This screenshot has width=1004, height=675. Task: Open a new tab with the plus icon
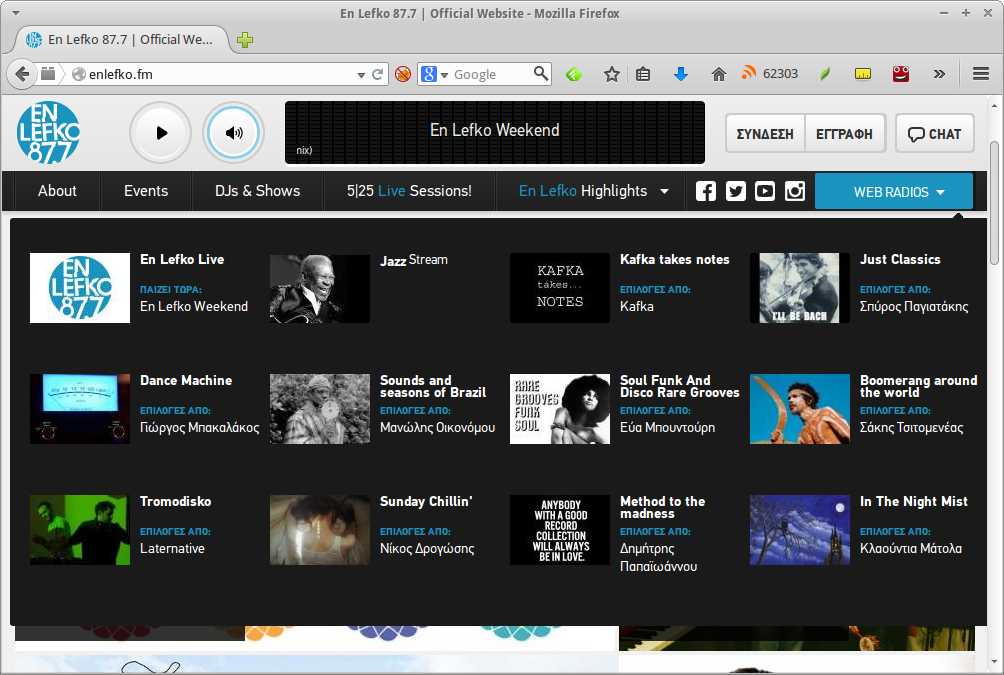pos(245,40)
